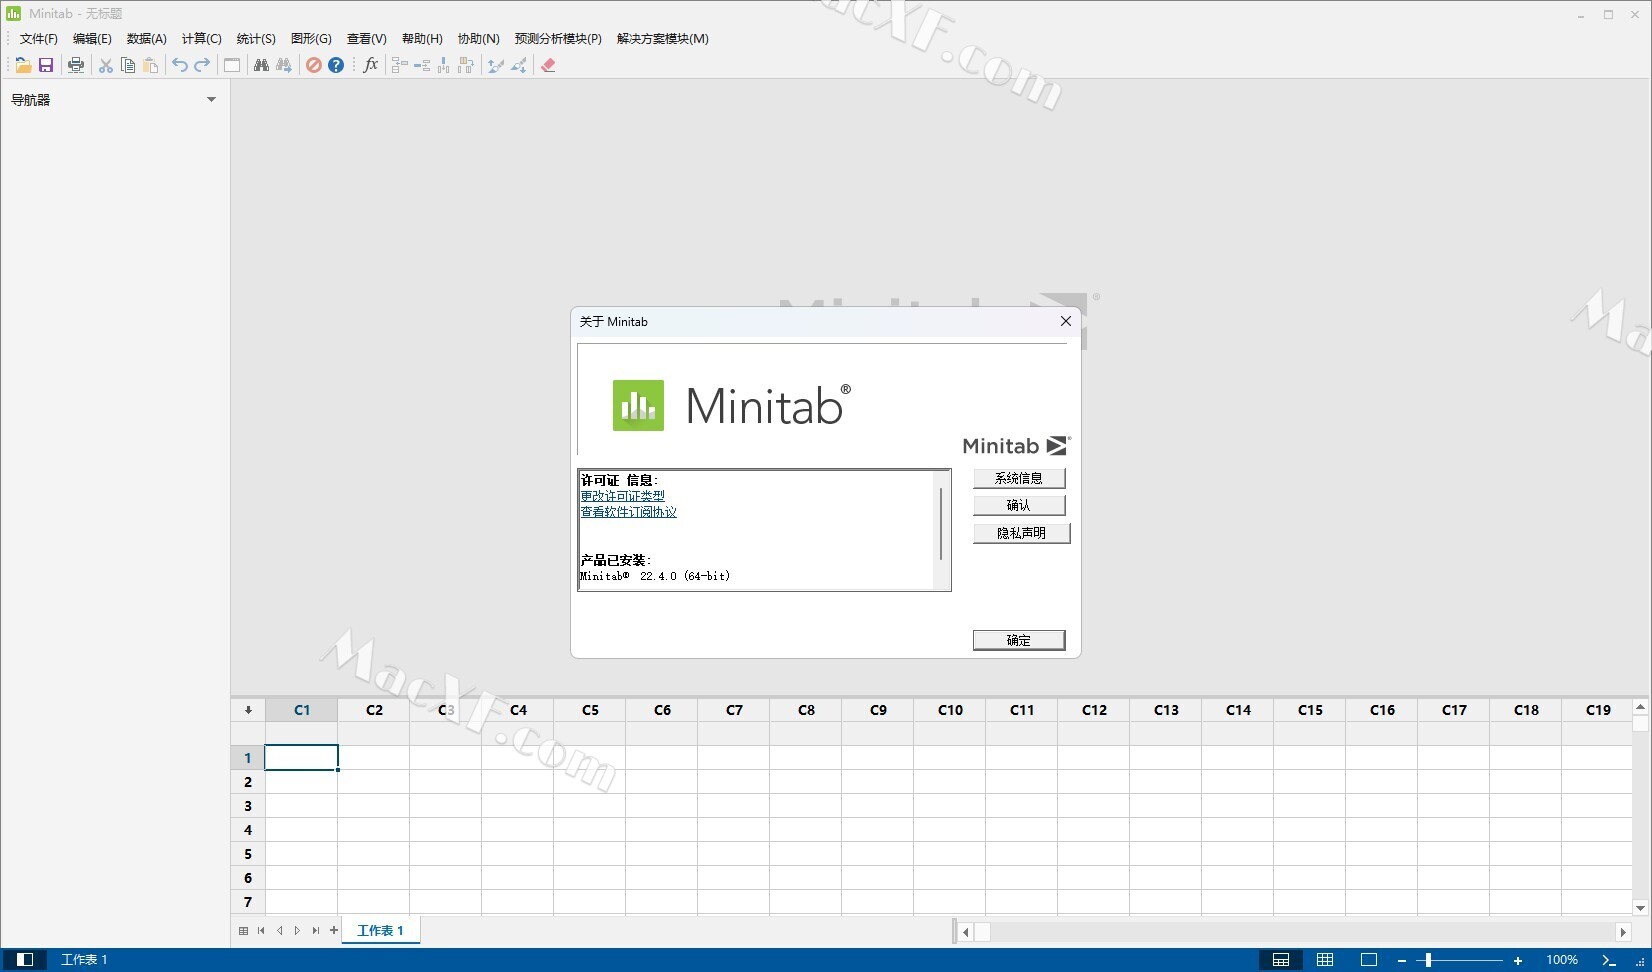Screen dimensions: 1652x972
Task: Click the 系统信息 button
Action: pyautogui.click(x=1019, y=478)
